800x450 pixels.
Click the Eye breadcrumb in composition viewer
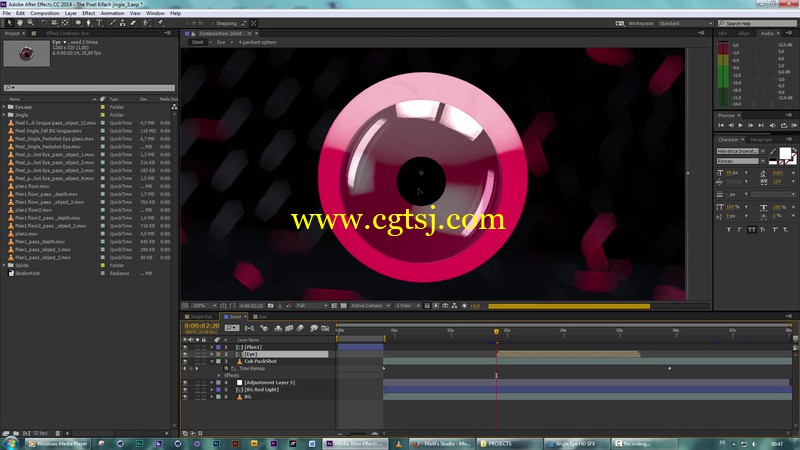(x=221, y=42)
